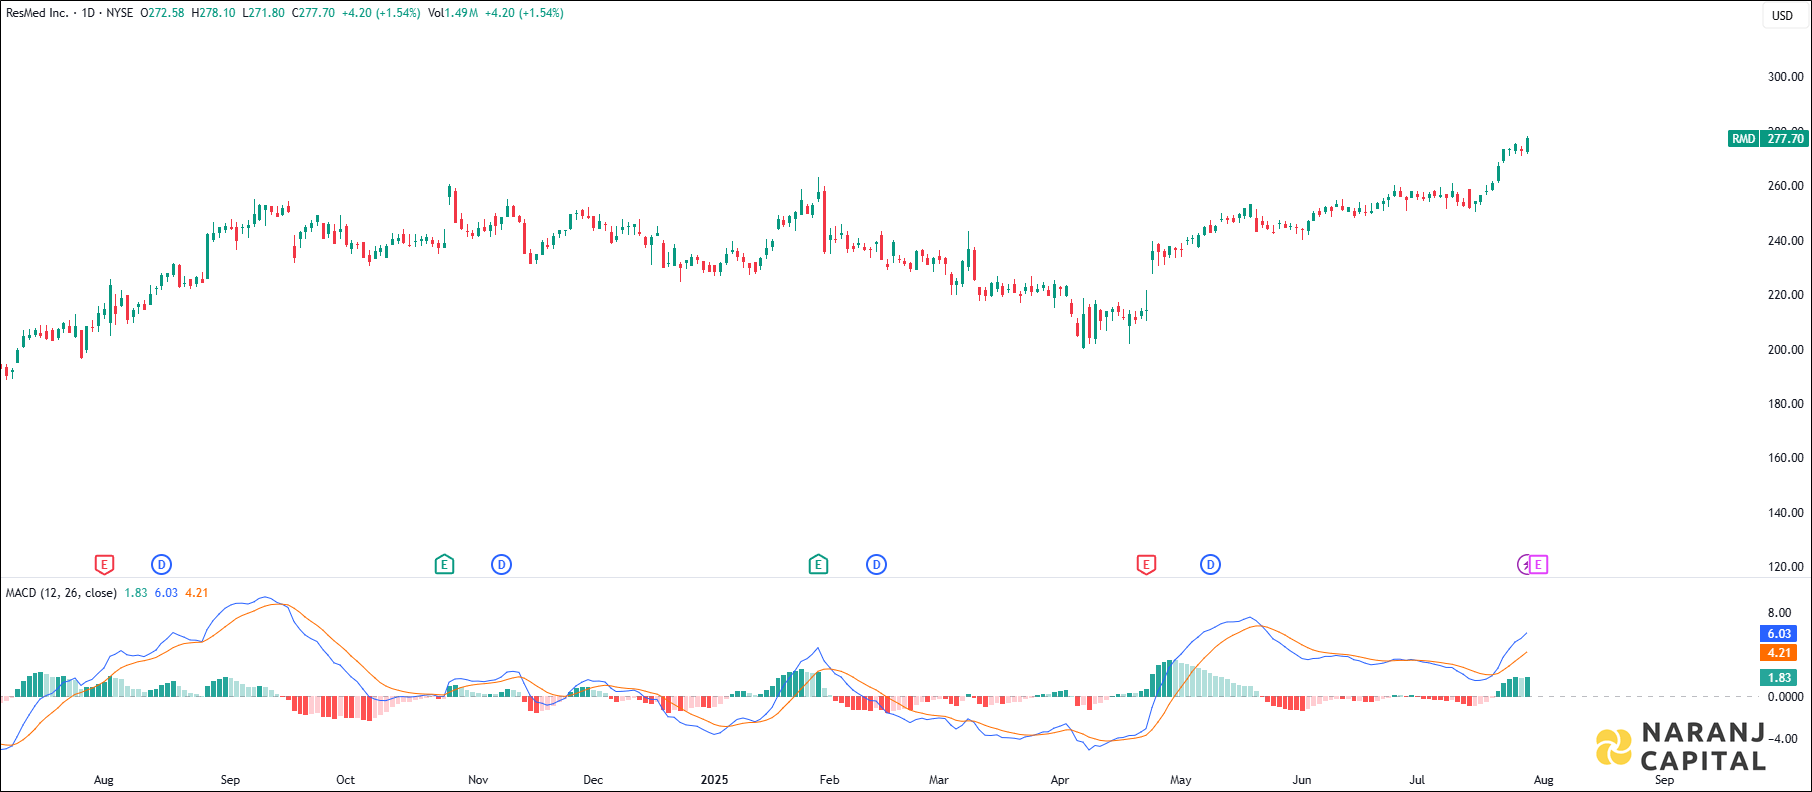The width and height of the screenshot is (1812, 792).
Task: Select the MACD (12, 26, close) indicator label
Action: (x=61, y=593)
